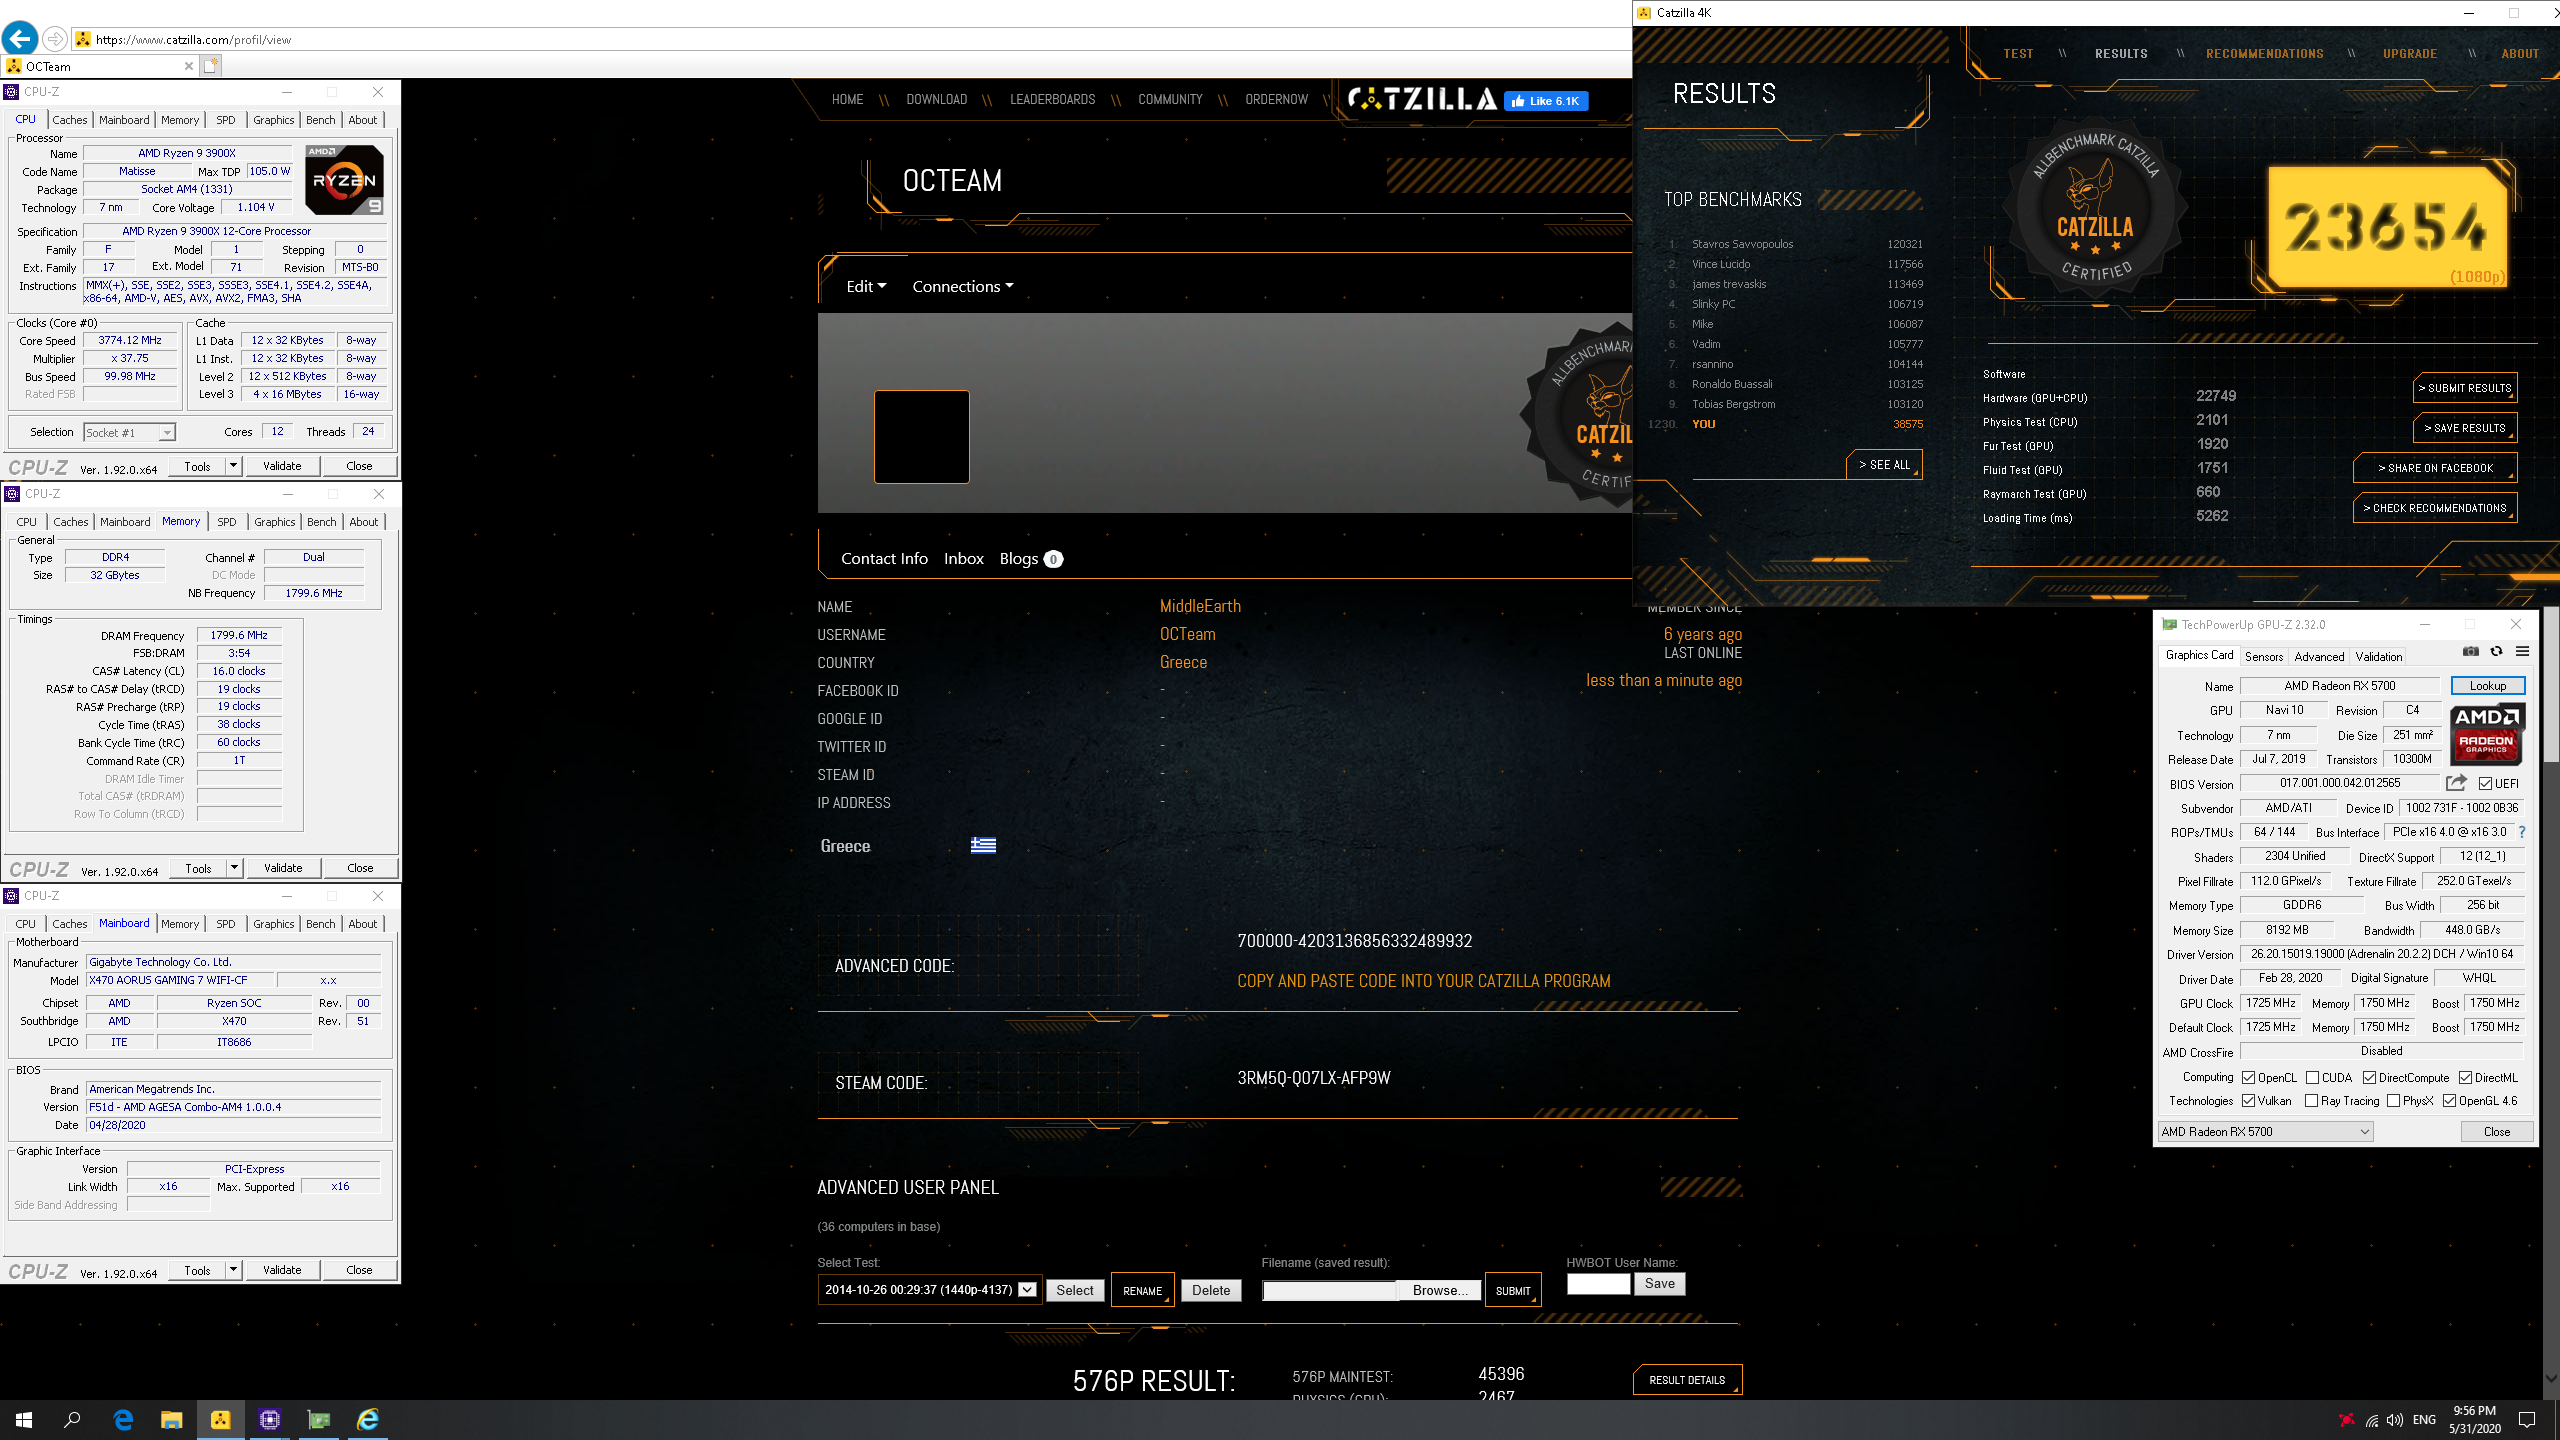
Task: Click the Save Results button in Catzilla
Action: coord(2465,428)
